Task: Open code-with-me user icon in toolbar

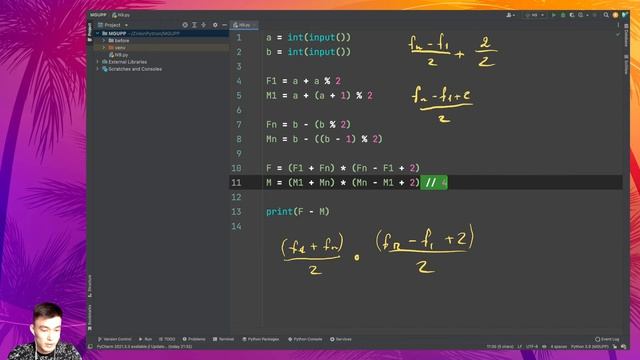Action: (509, 15)
